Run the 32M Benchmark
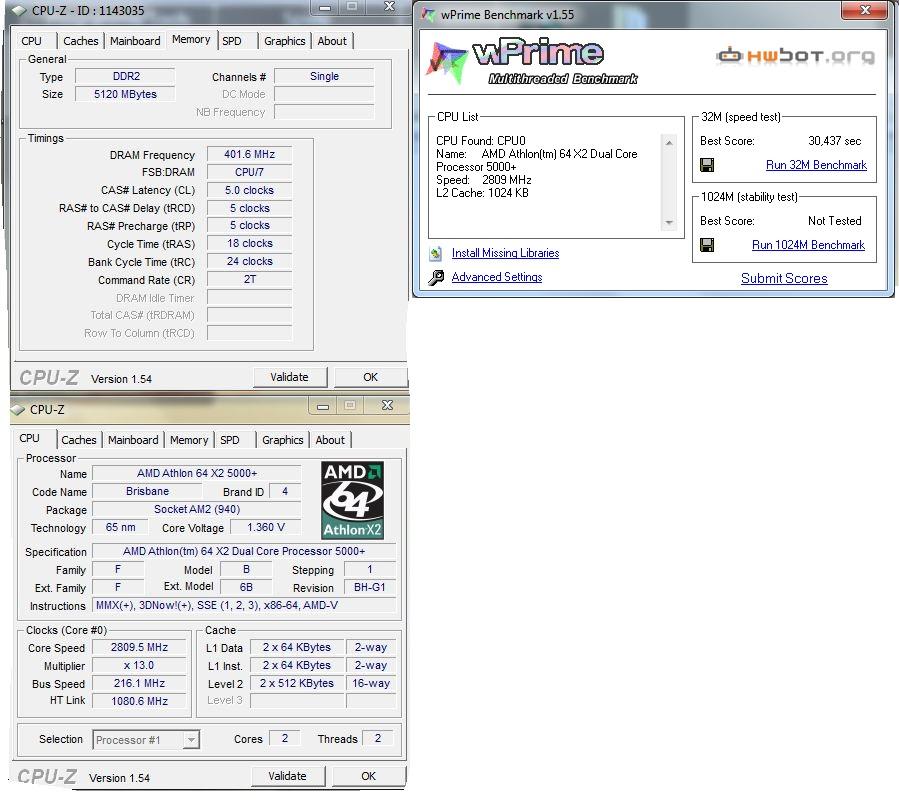The width and height of the screenshot is (899, 801). 816,165
